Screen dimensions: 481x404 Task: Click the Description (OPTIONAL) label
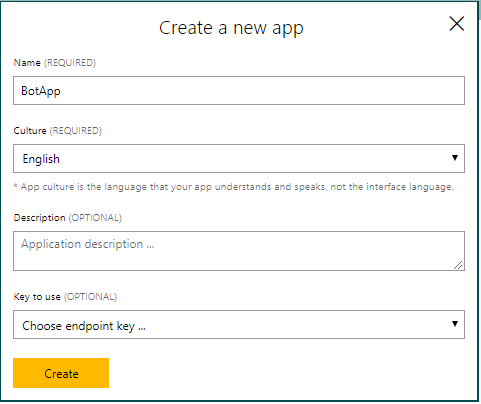point(68,218)
